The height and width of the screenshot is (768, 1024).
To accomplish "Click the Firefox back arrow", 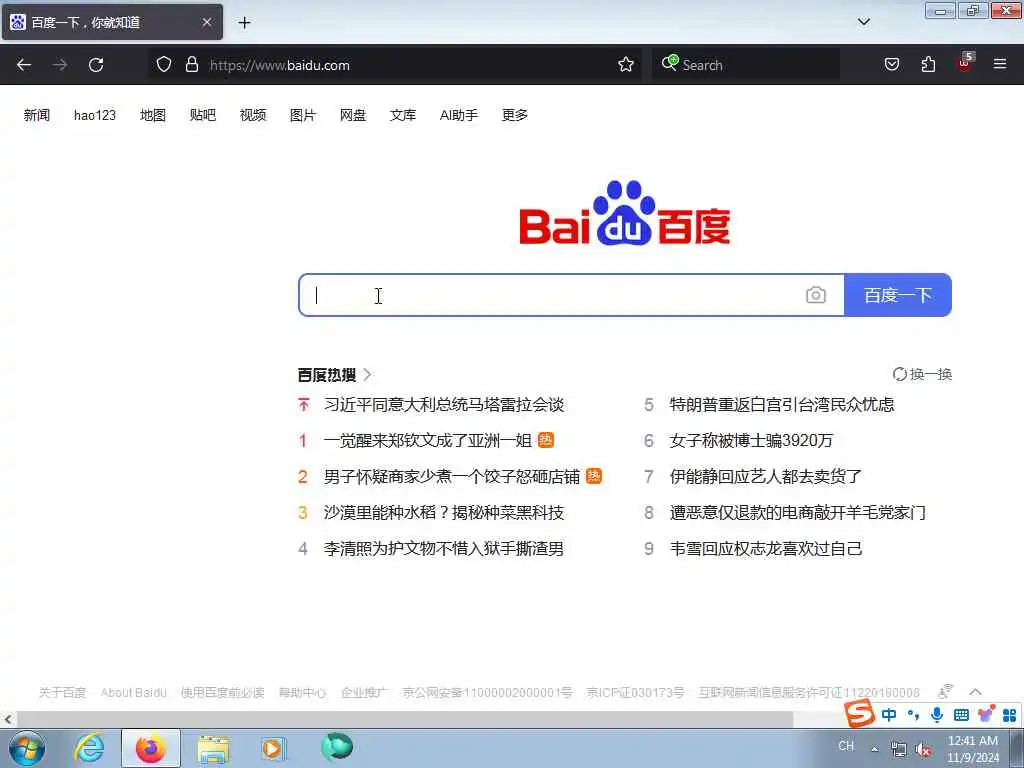I will click(24, 65).
